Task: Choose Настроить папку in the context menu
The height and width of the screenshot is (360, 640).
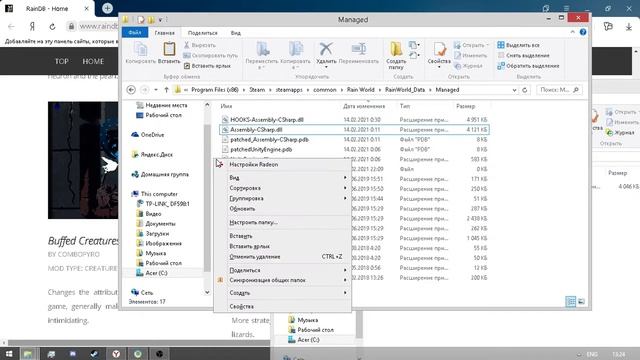Action: click(282, 222)
